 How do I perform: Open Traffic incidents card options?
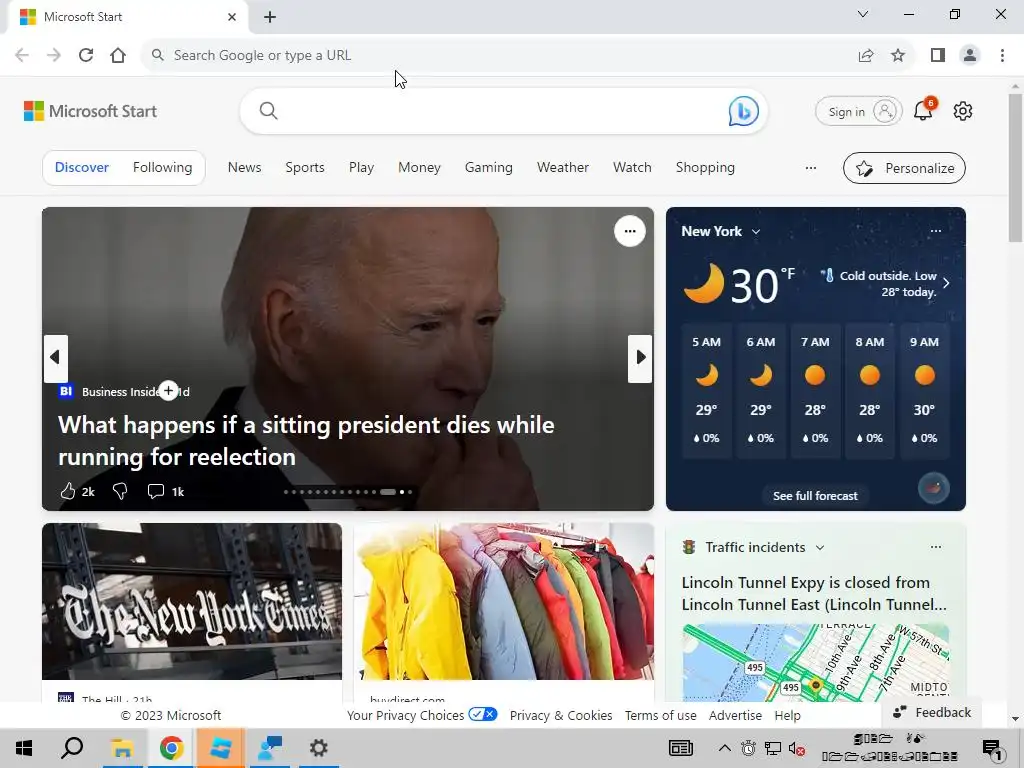pyautogui.click(x=936, y=547)
